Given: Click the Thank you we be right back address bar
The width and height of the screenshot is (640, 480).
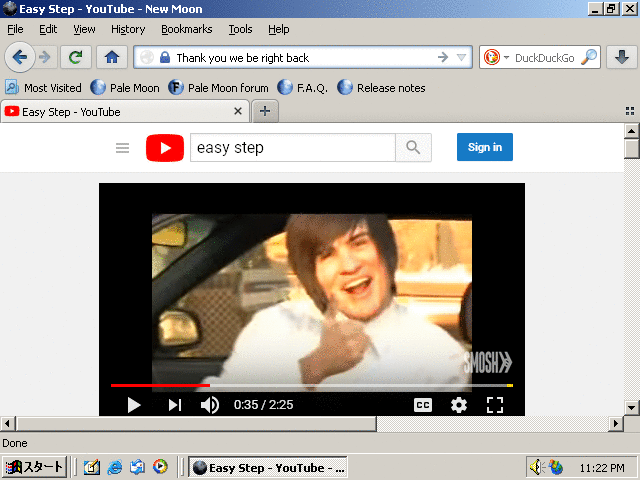Looking at the screenshot, I should click(304, 58).
